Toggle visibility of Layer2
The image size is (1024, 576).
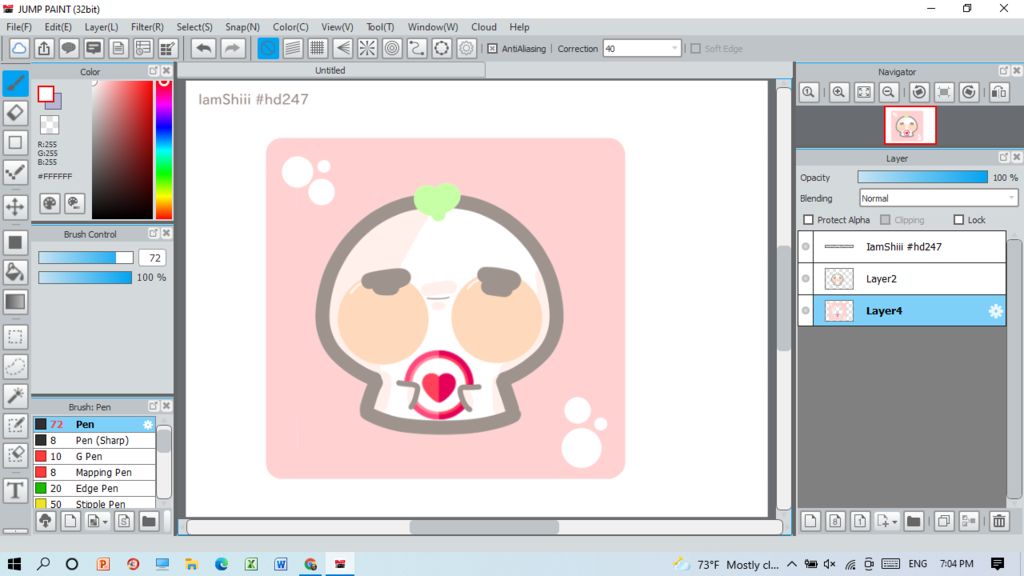coord(806,278)
